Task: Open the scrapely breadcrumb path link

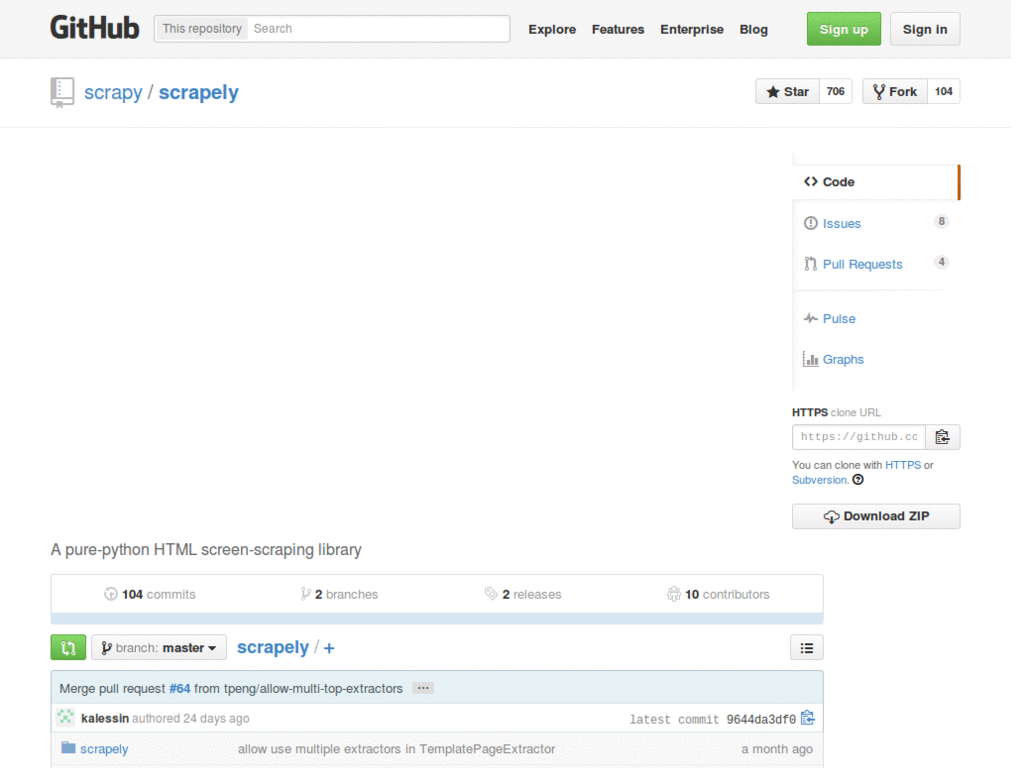Action: (x=273, y=647)
